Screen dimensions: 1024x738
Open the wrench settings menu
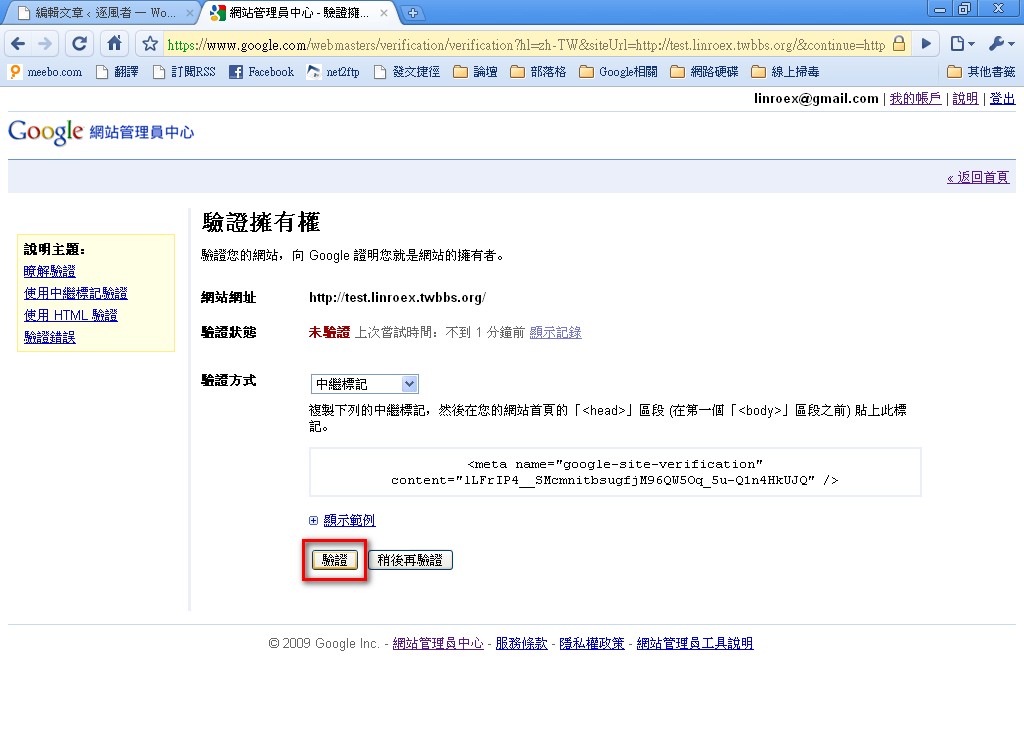[x=1001, y=44]
